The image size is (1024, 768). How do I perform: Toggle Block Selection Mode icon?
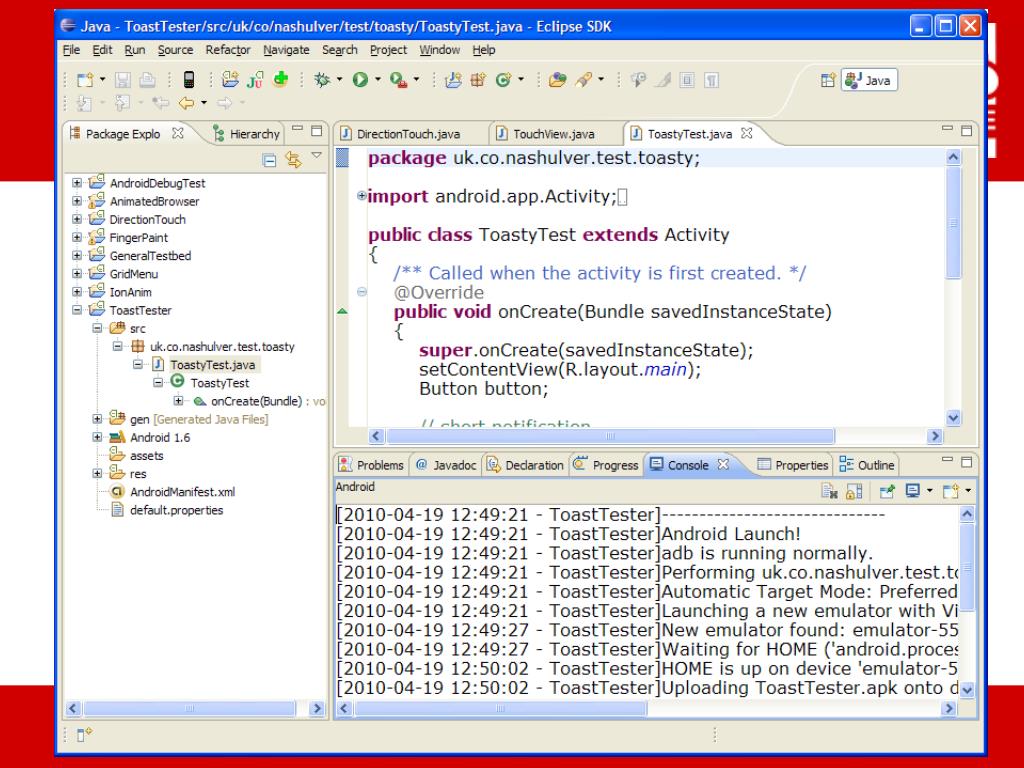pyautogui.click(x=687, y=80)
